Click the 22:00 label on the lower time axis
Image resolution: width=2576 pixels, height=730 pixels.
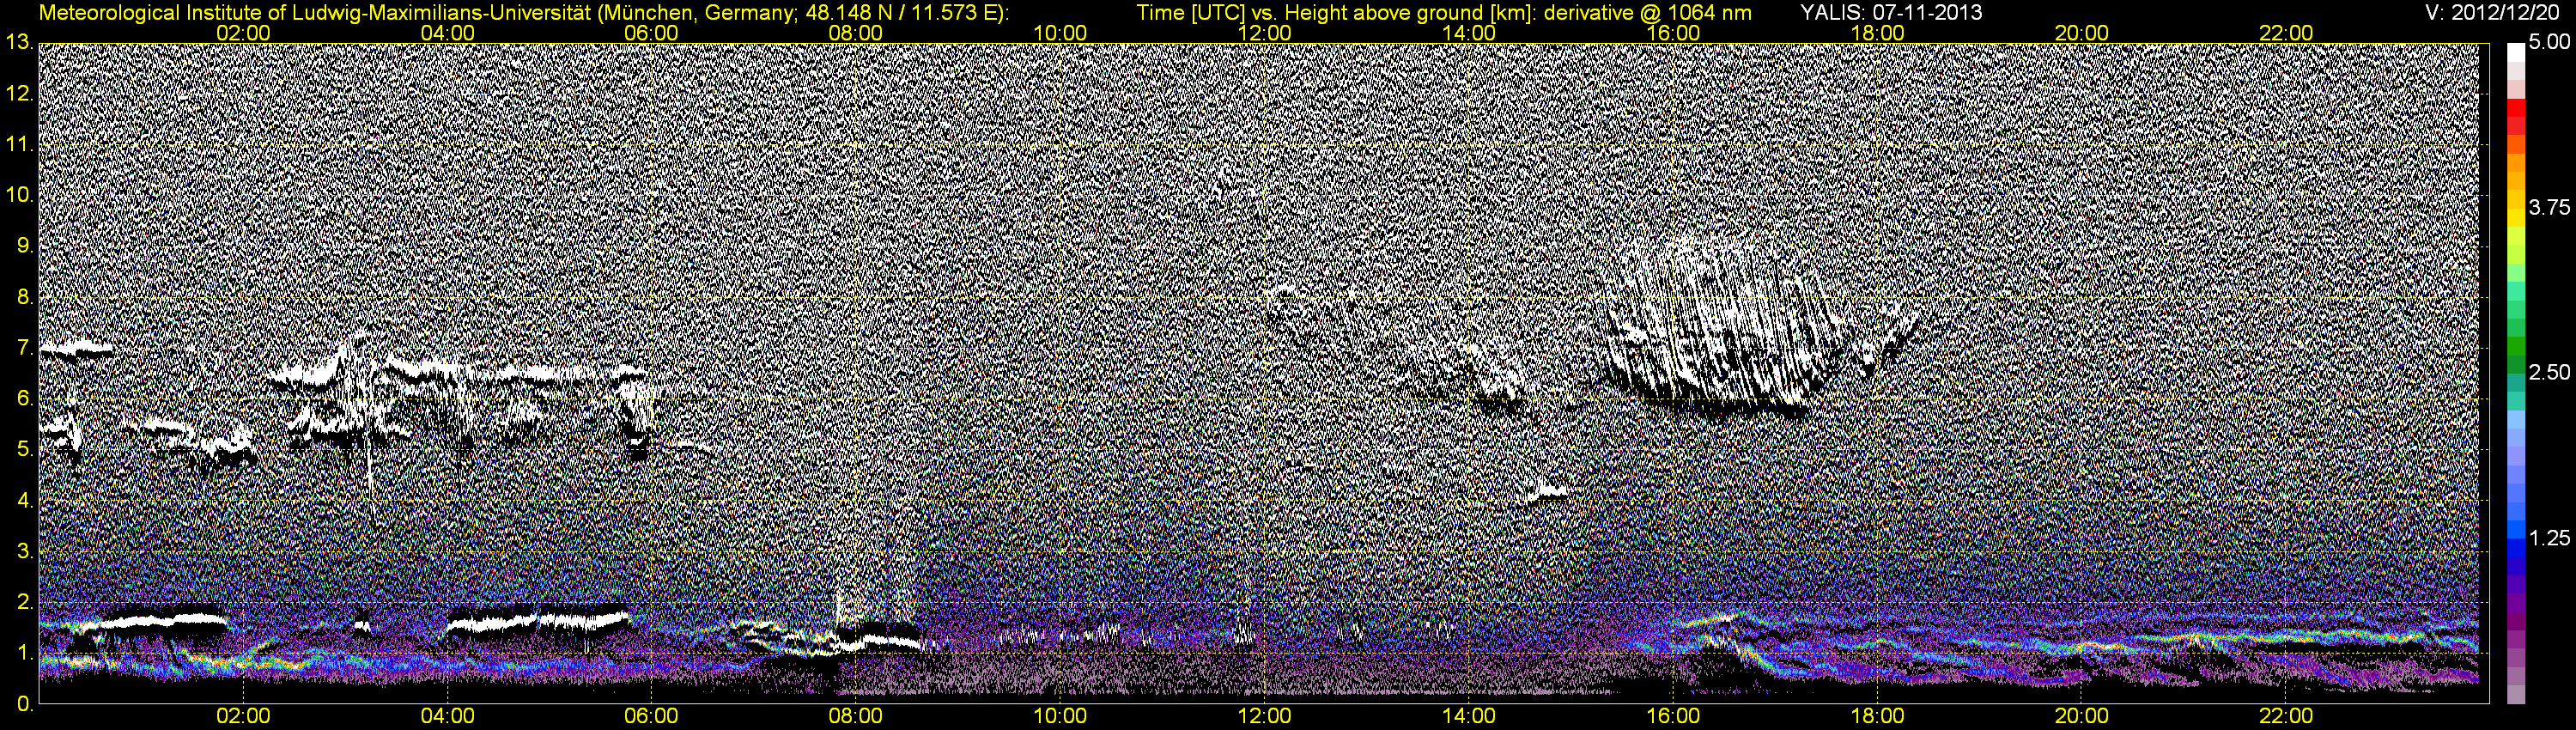point(2286,716)
